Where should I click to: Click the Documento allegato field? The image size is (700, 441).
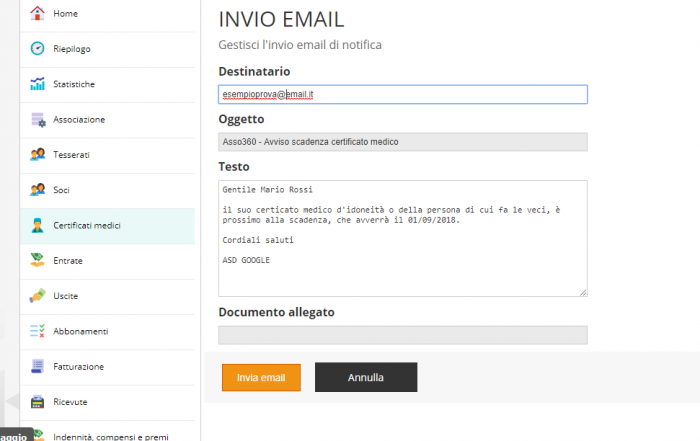(403, 335)
